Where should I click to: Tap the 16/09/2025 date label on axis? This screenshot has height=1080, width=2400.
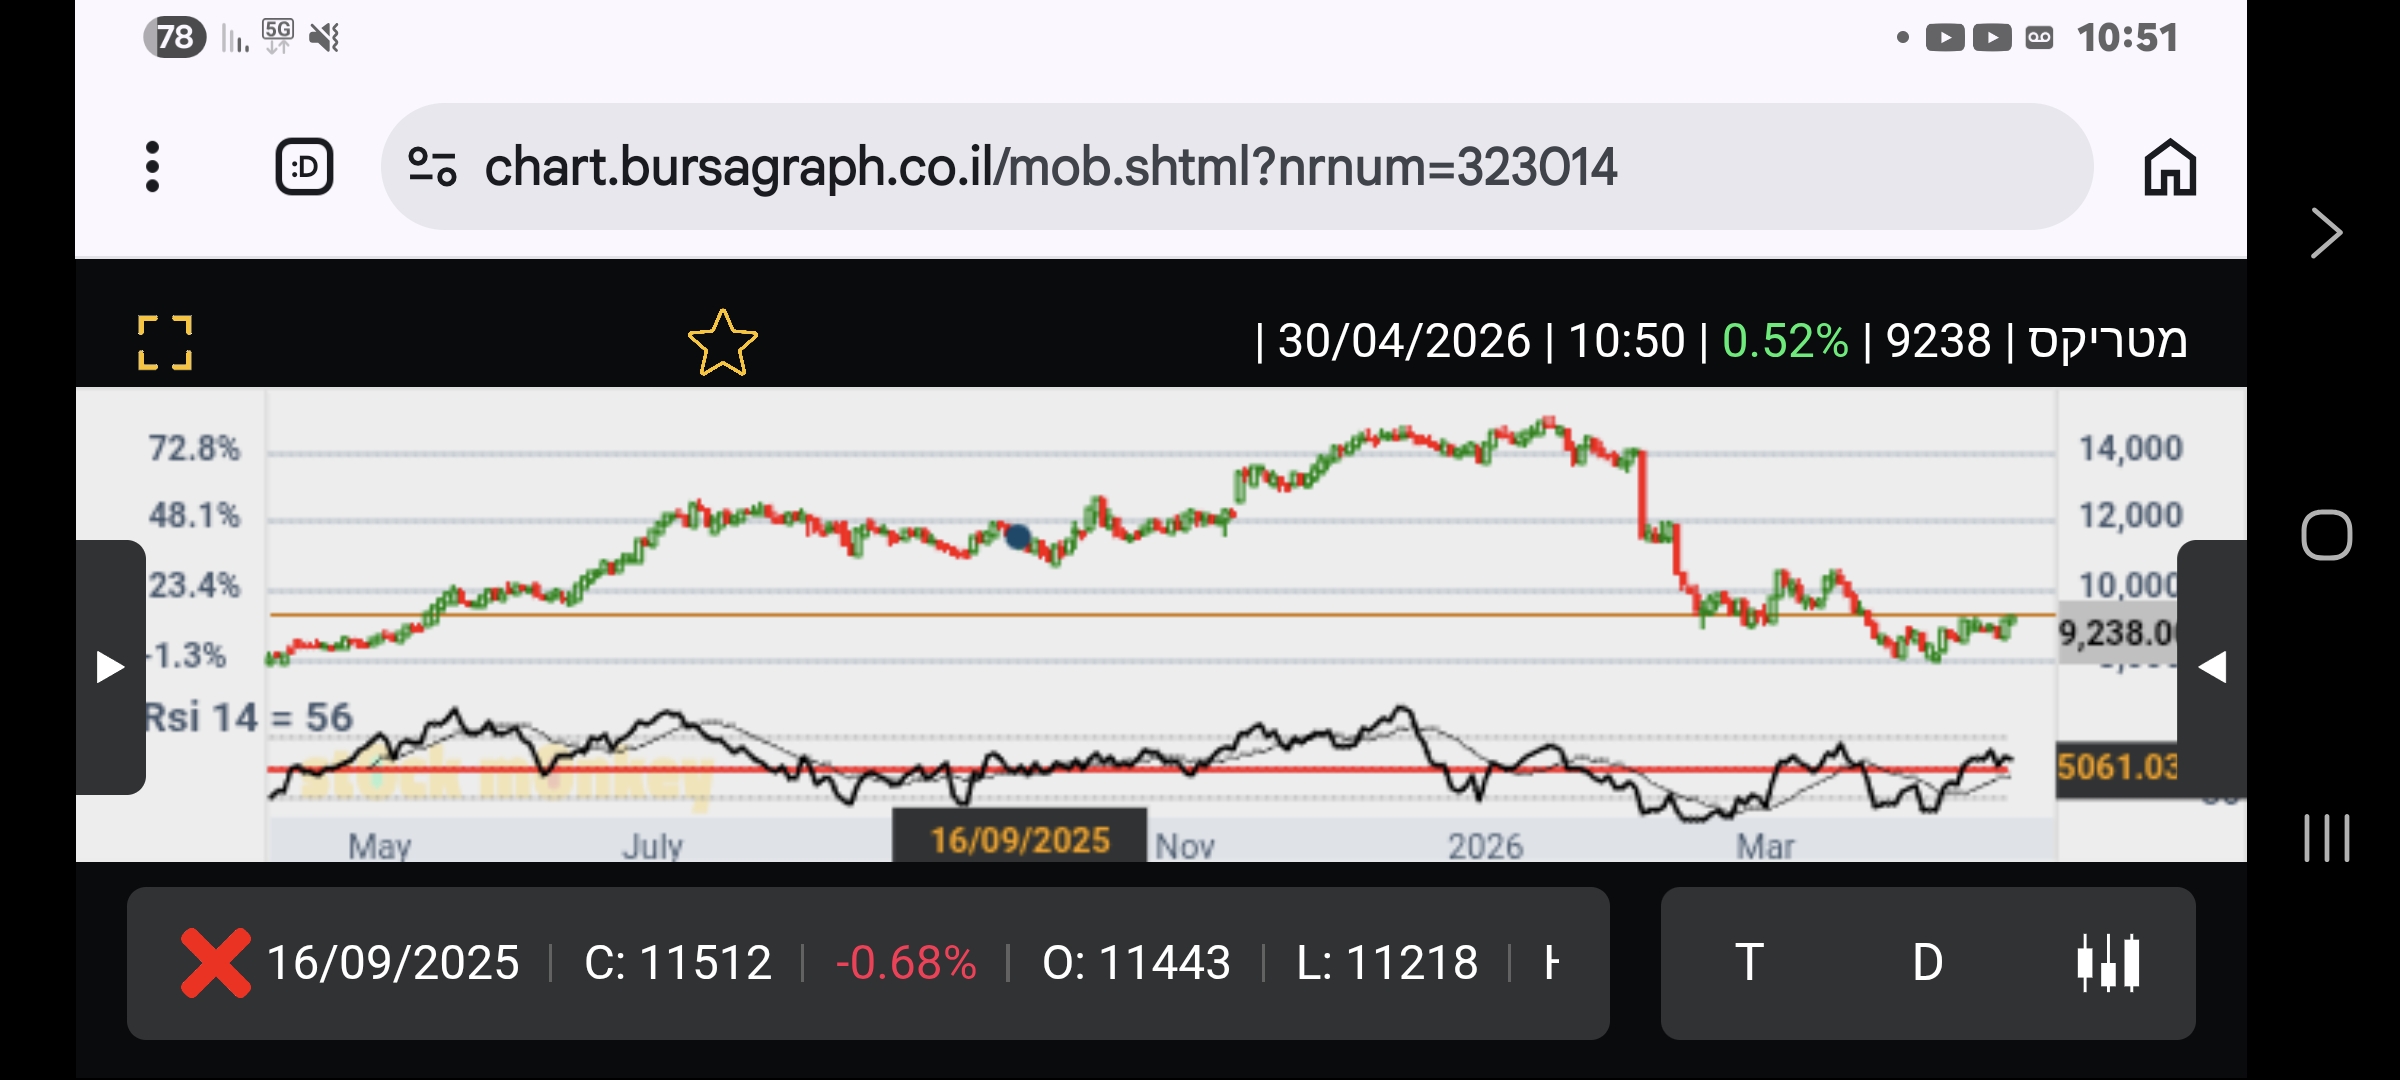pyautogui.click(x=1019, y=840)
